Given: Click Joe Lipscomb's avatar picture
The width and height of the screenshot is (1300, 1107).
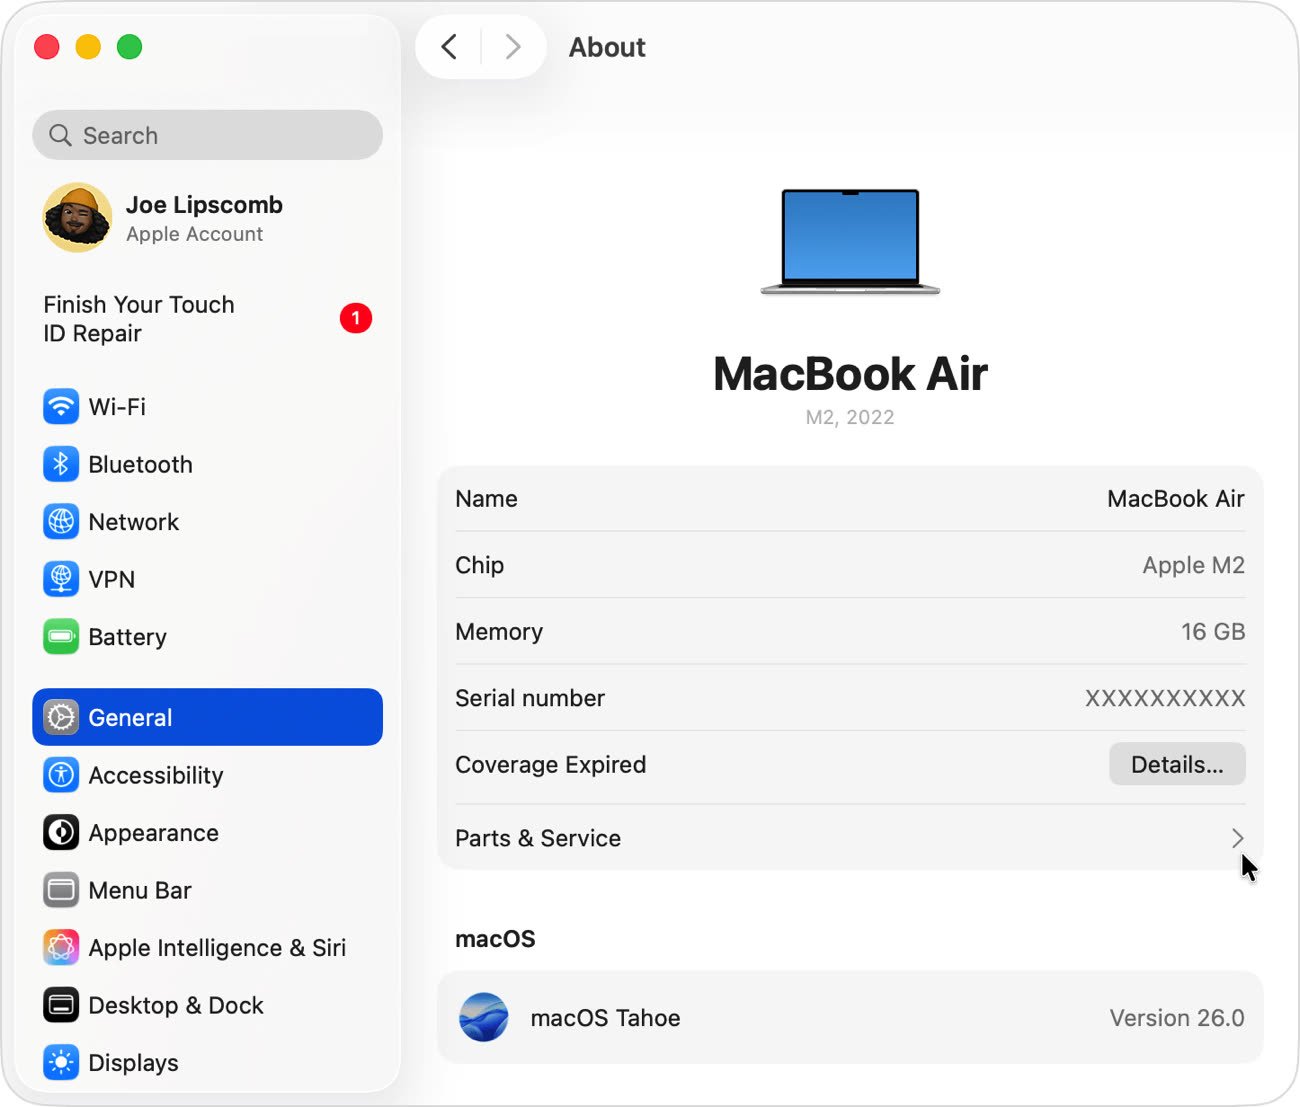Looking at the screenshot, I should click(x=77, y=217).
